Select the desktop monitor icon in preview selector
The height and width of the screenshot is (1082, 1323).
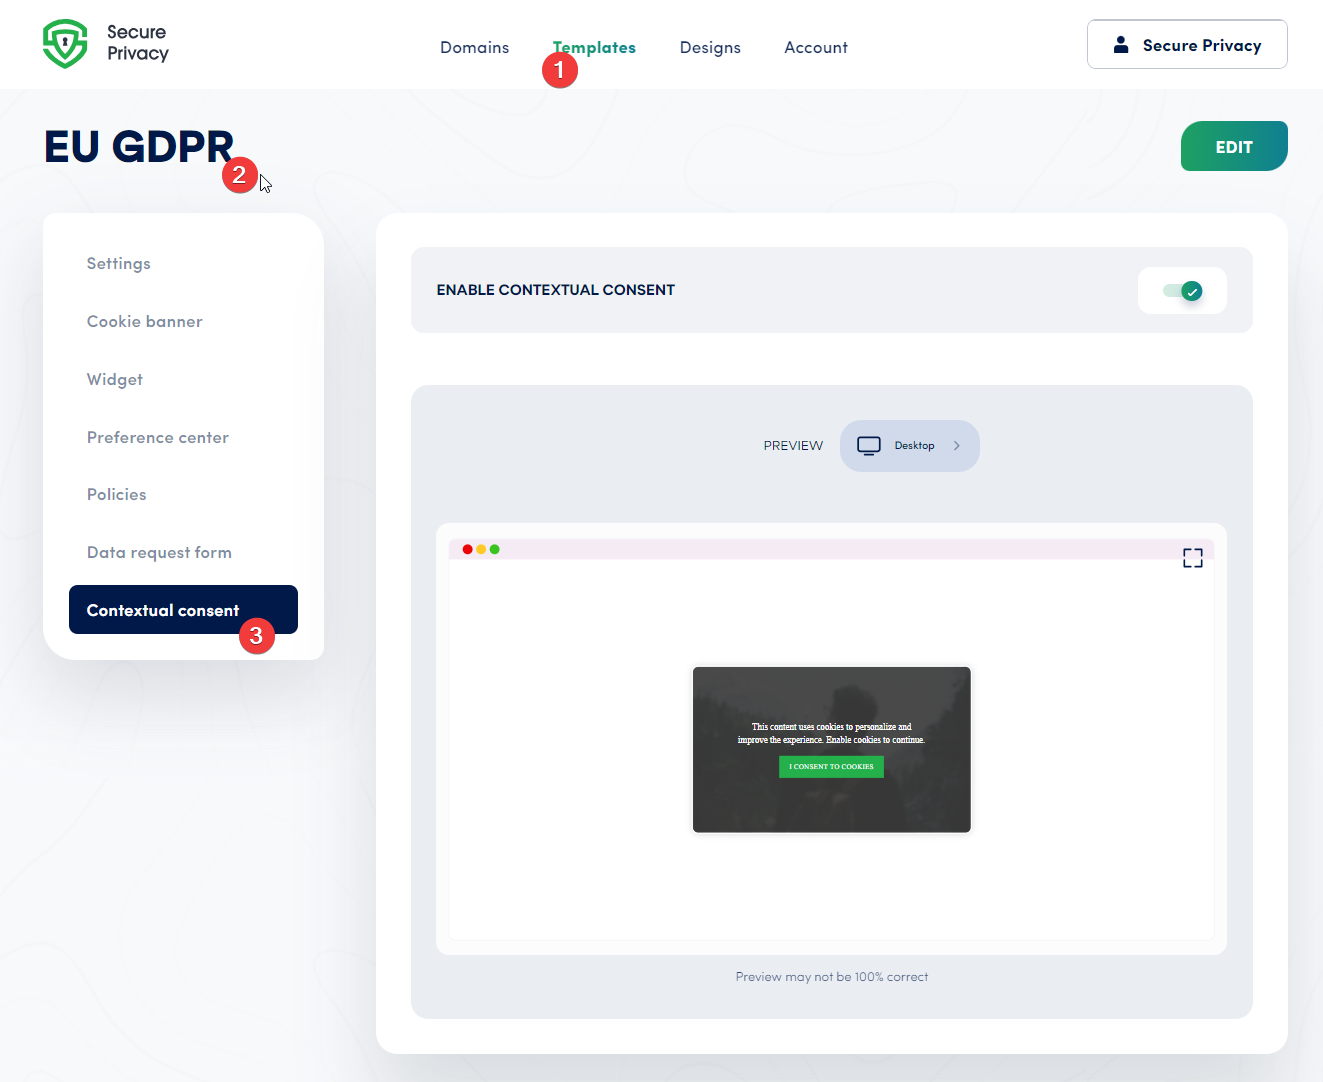tap(868, 445)
